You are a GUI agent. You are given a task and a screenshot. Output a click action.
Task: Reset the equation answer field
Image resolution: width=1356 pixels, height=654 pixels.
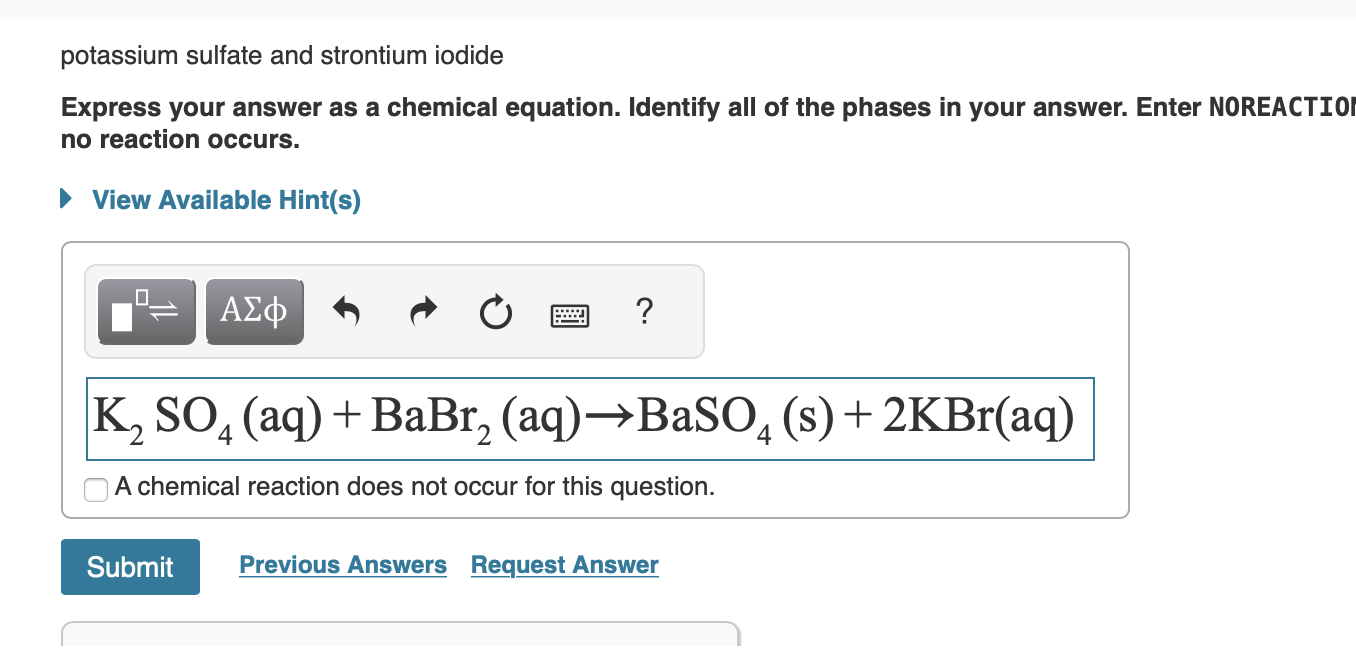click(x=495, y=311)
